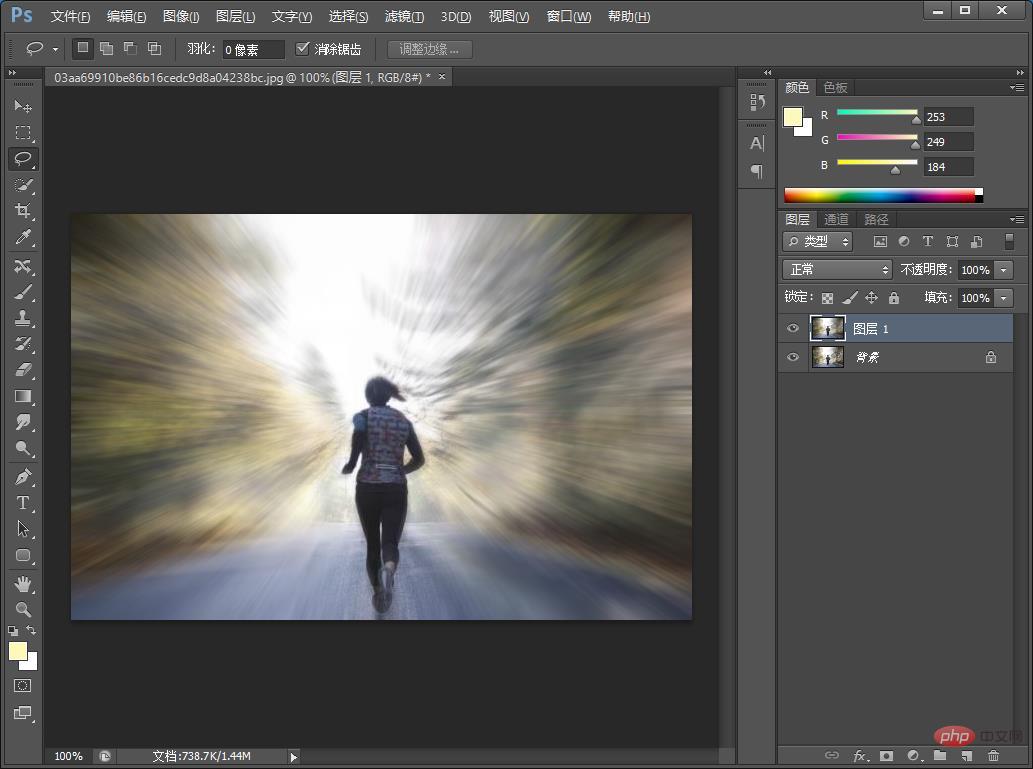
Task: Open the Layers panel menu
Action: tap(1017, 219)
